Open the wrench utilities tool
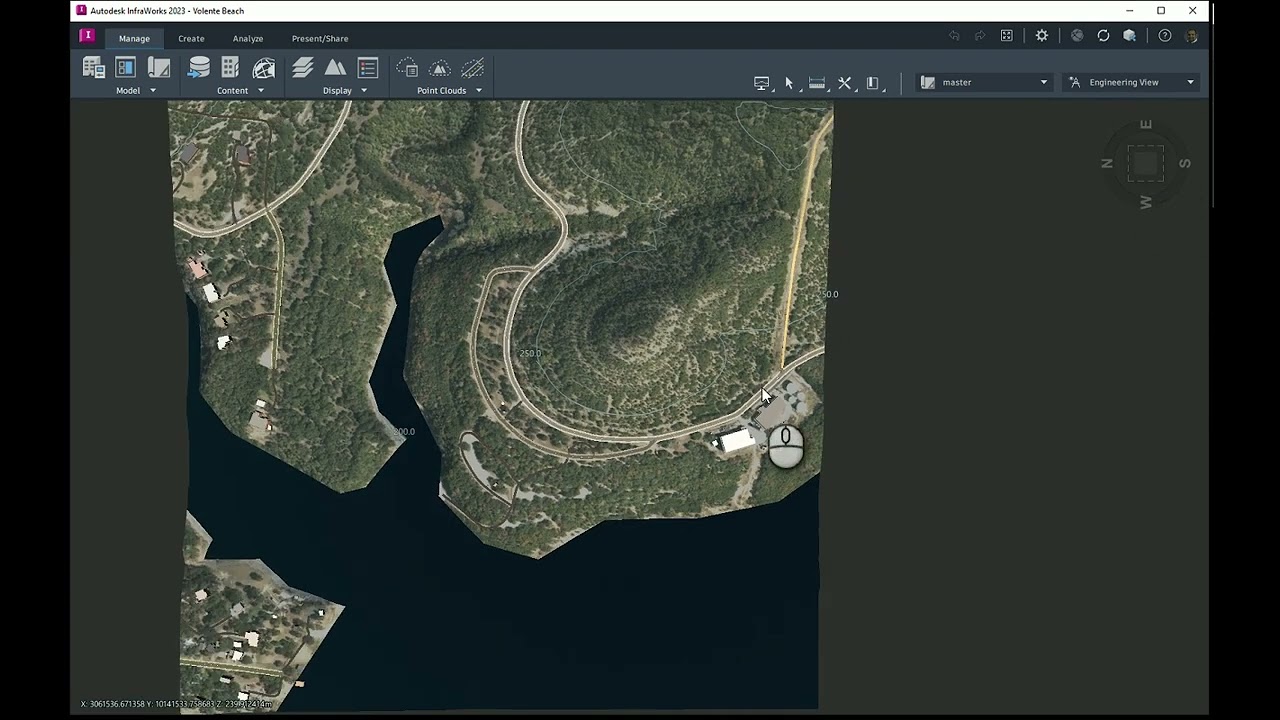 pos(845,83)
